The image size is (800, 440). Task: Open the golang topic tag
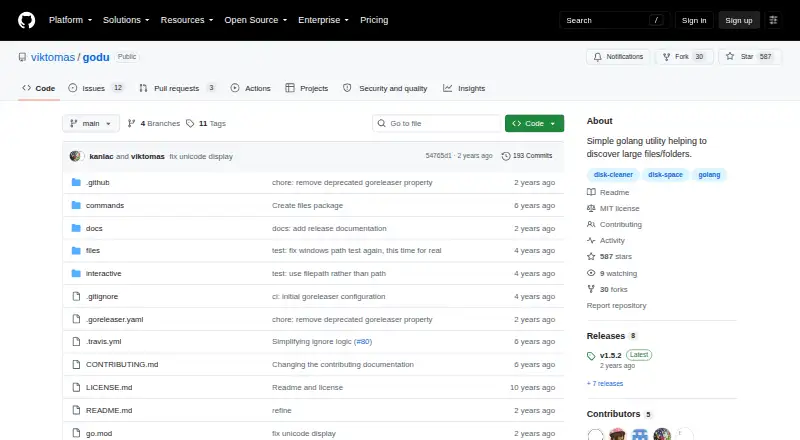click(709, 175)
